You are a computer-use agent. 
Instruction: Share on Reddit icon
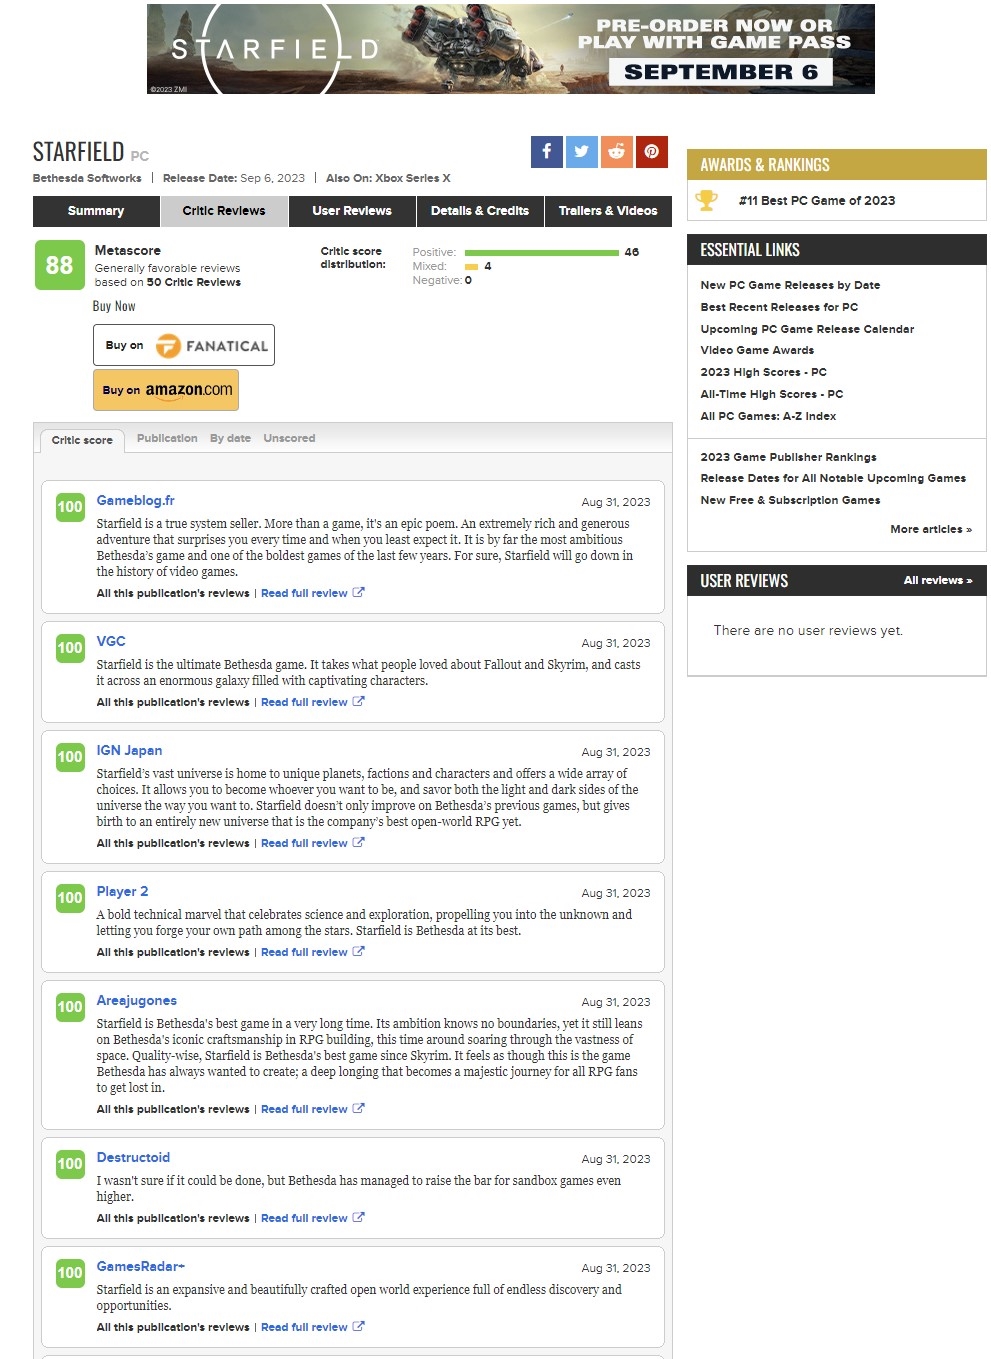617,152
